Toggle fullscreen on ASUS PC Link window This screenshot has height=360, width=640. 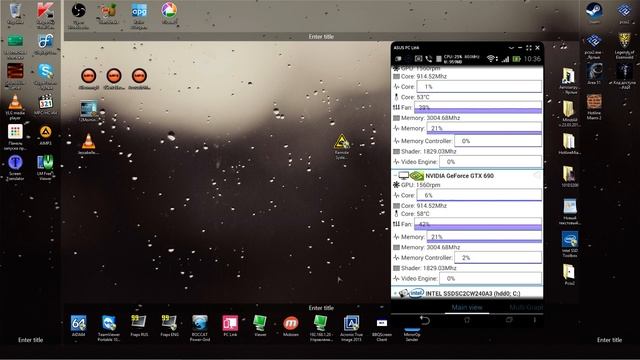coord(529,48)
